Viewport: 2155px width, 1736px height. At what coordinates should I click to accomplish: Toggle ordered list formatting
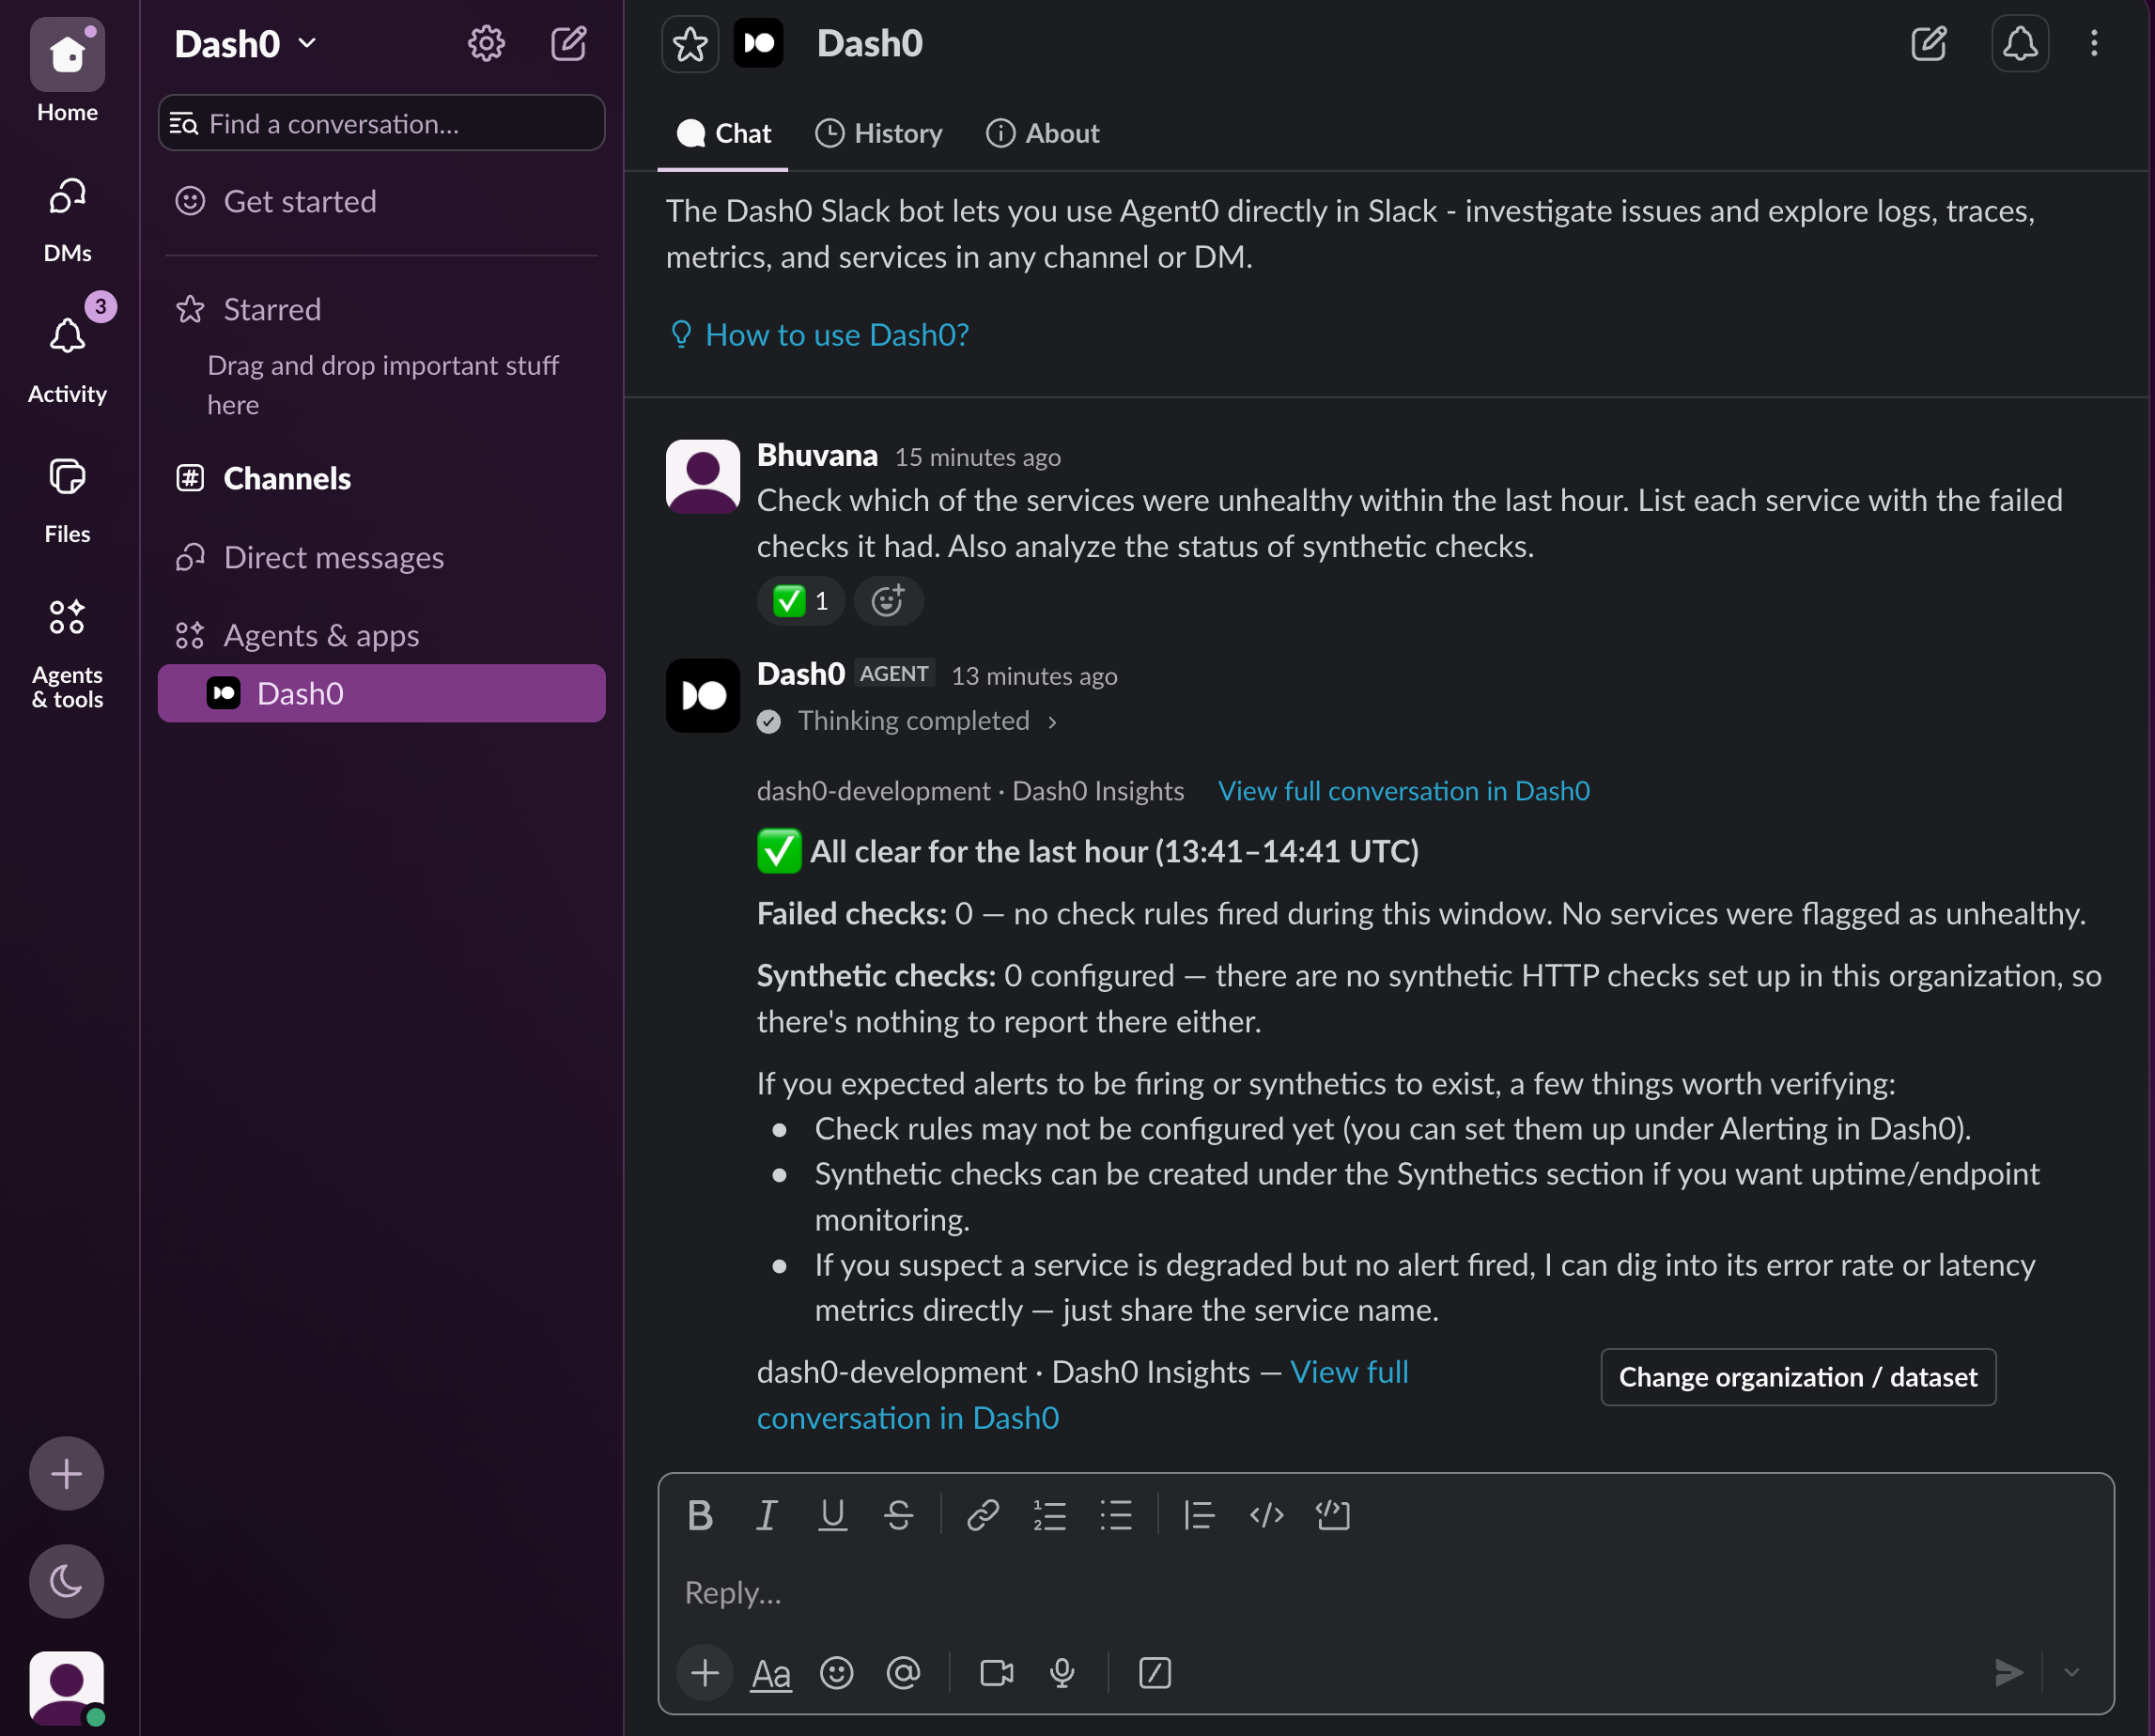(1049, 1515)
